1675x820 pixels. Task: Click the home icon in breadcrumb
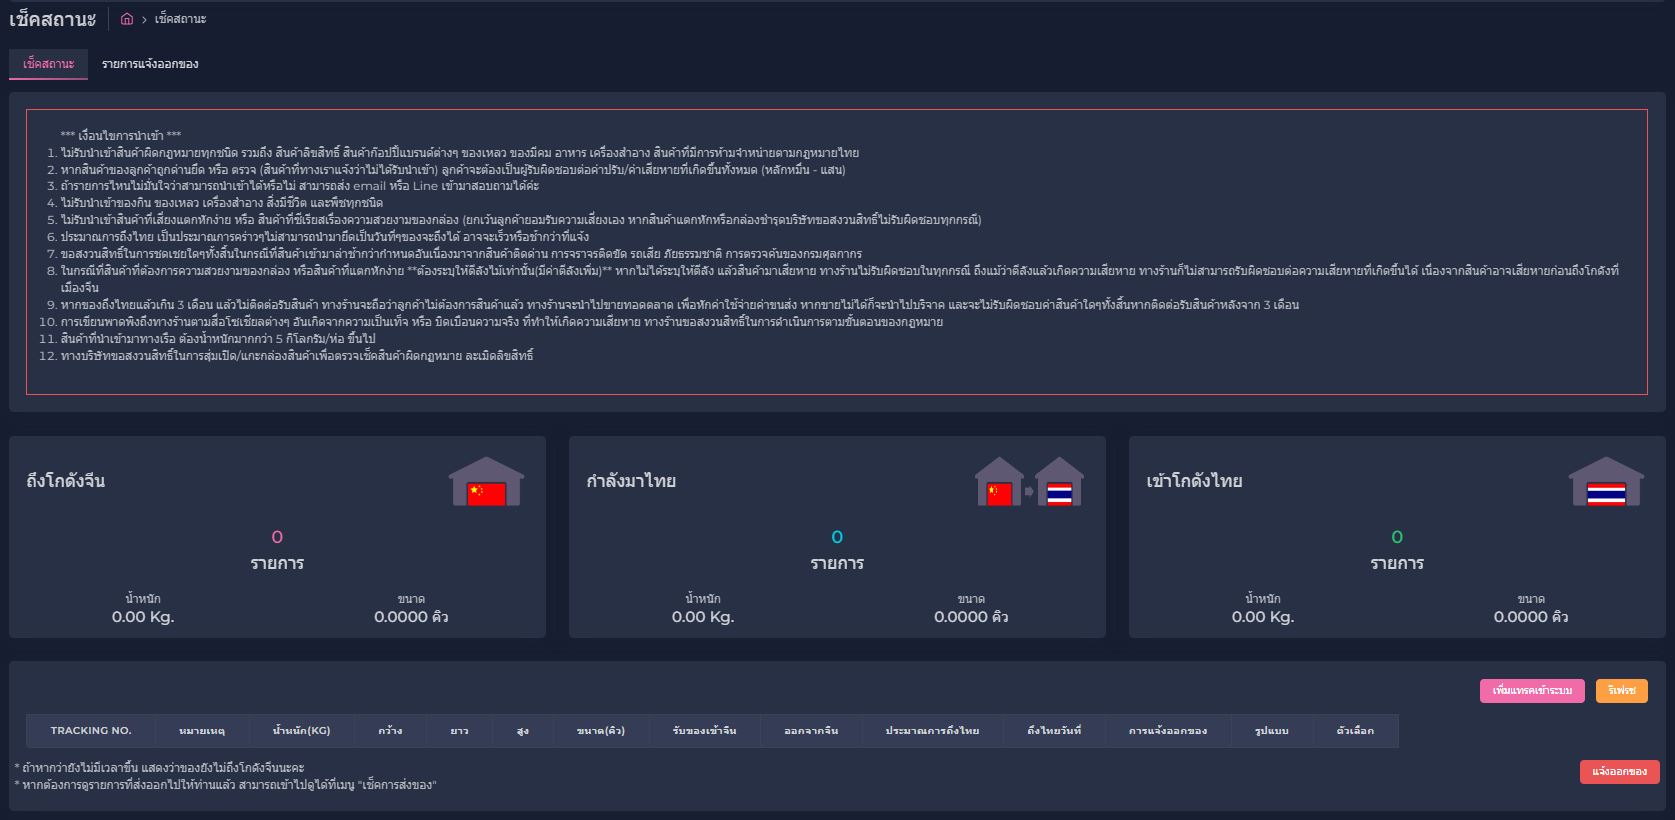point(127,19)
